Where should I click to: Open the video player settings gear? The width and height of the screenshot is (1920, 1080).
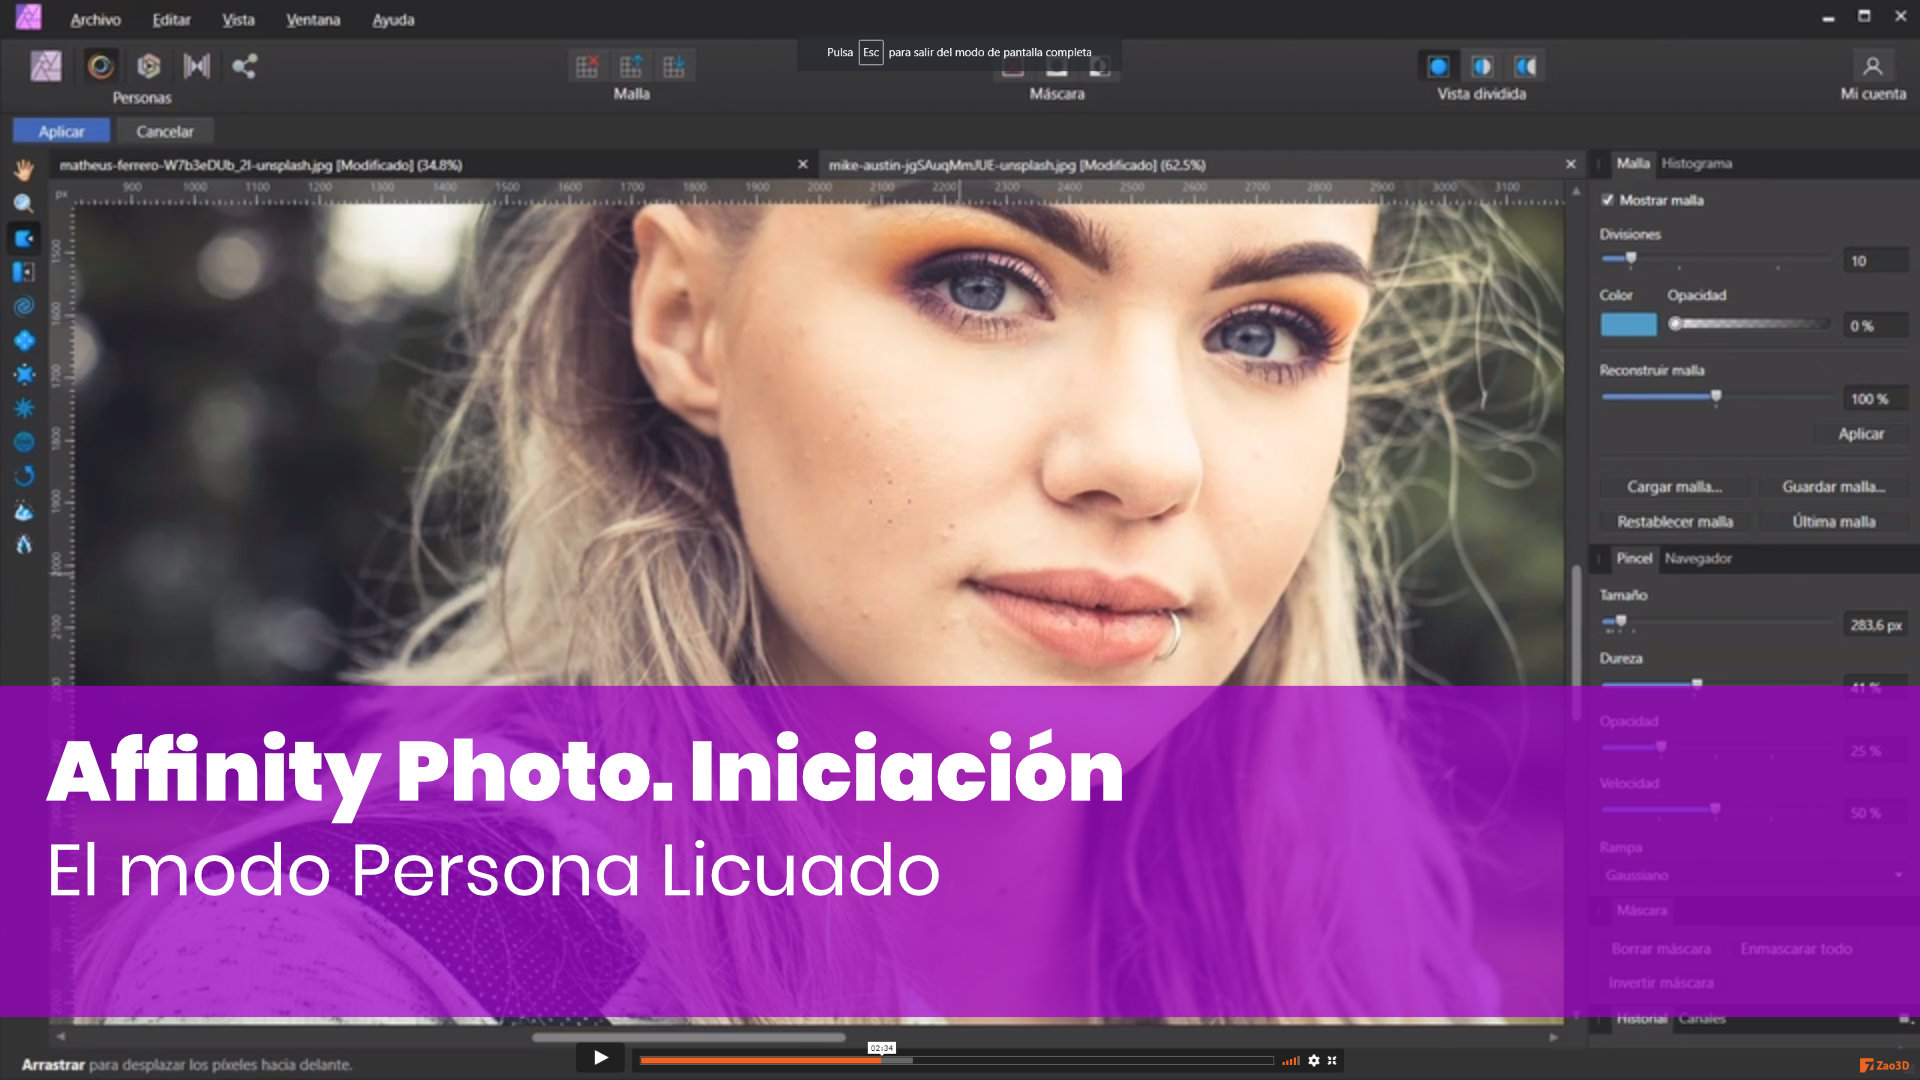click(x=1314, y=1060)
